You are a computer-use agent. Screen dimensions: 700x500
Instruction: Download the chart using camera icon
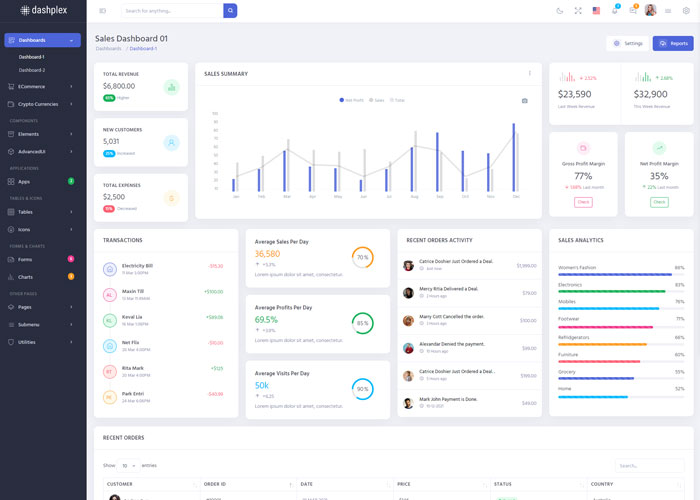[525, 100]
